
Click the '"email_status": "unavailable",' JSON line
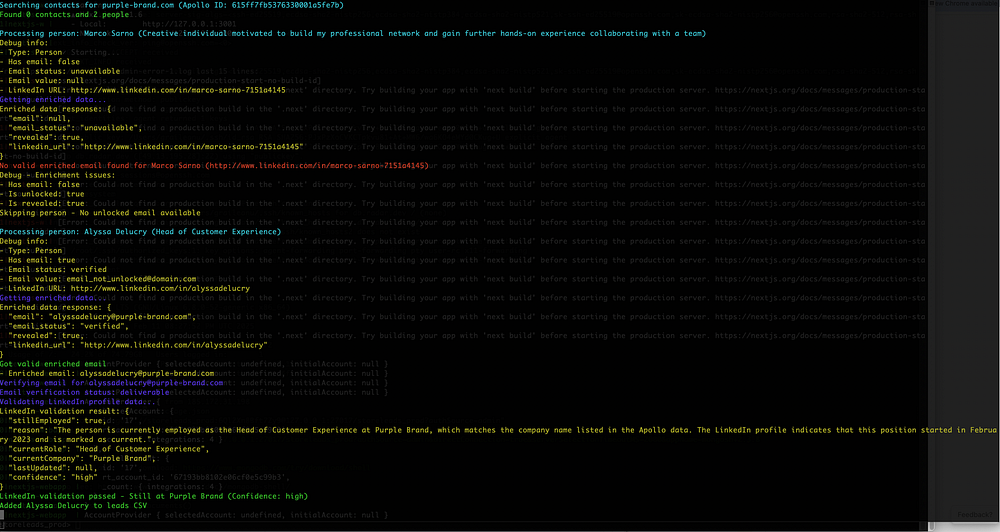pyautogui.click(x=75, y=128)
